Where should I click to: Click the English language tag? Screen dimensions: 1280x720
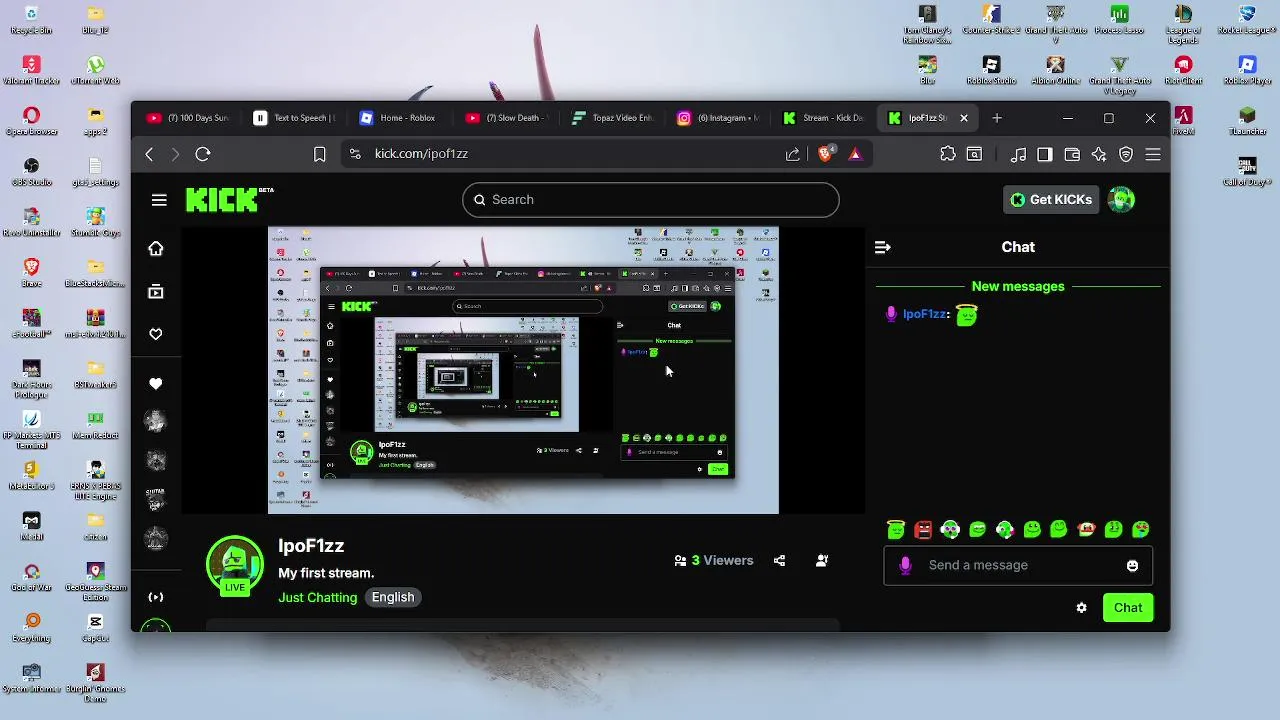coord(393,597)
